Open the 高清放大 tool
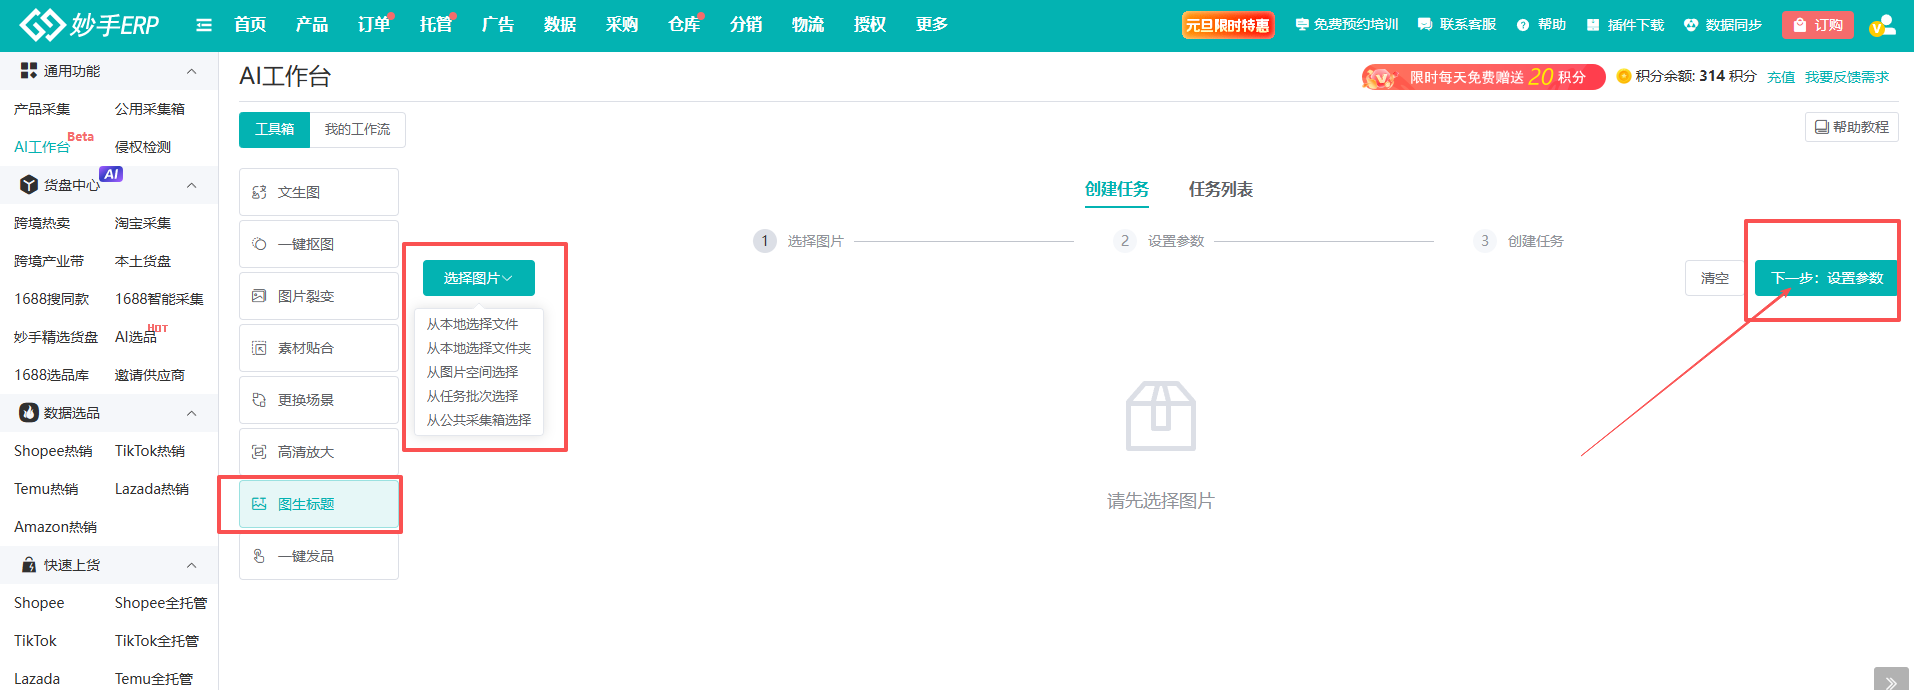This screenshot has height=690, width=1914. click(319, 452)
